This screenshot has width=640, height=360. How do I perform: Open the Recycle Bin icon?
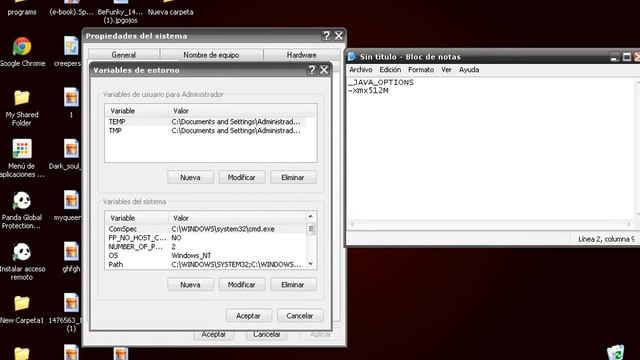(x=616, y=353)
